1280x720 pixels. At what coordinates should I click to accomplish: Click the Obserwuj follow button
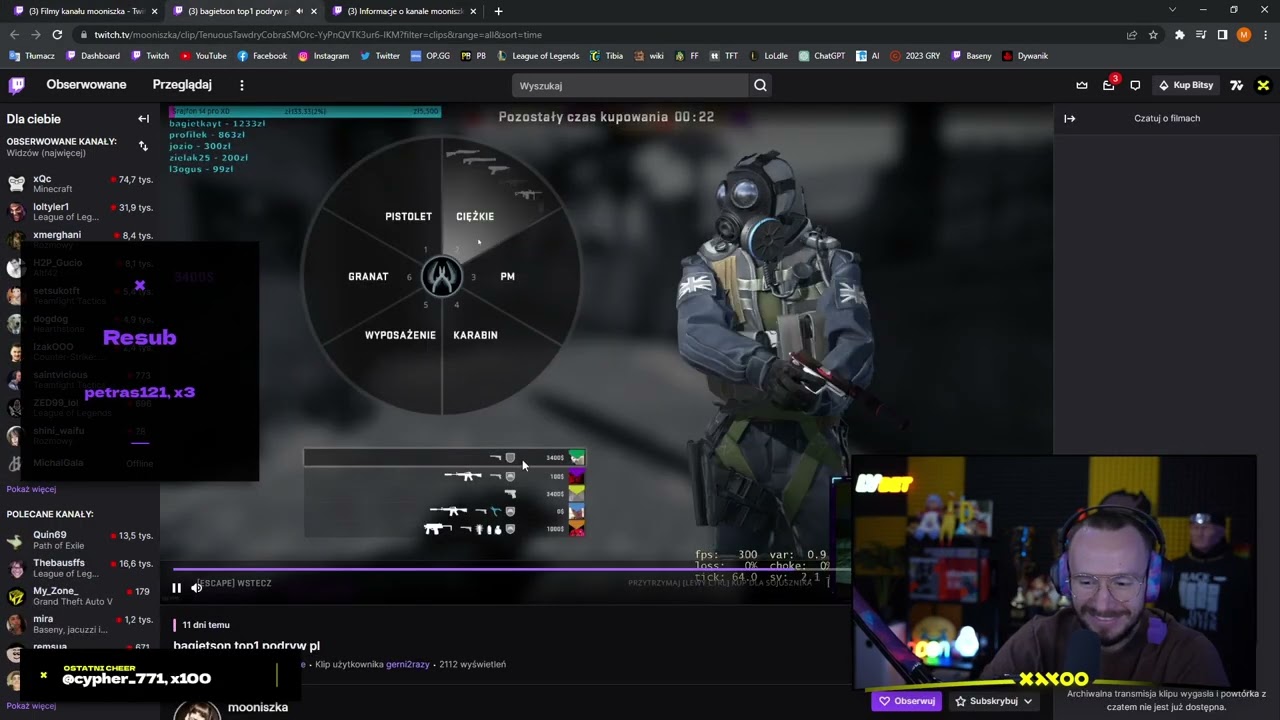pyautogui.click(x=907, y=701)
